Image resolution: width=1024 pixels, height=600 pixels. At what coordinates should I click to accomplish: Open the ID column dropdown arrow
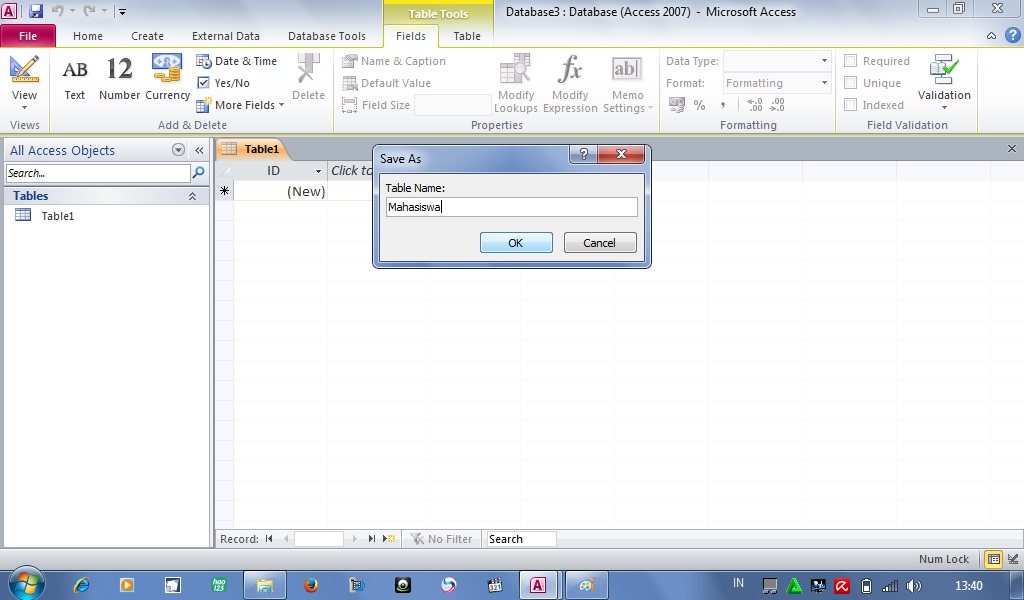(x=318, y=171)
